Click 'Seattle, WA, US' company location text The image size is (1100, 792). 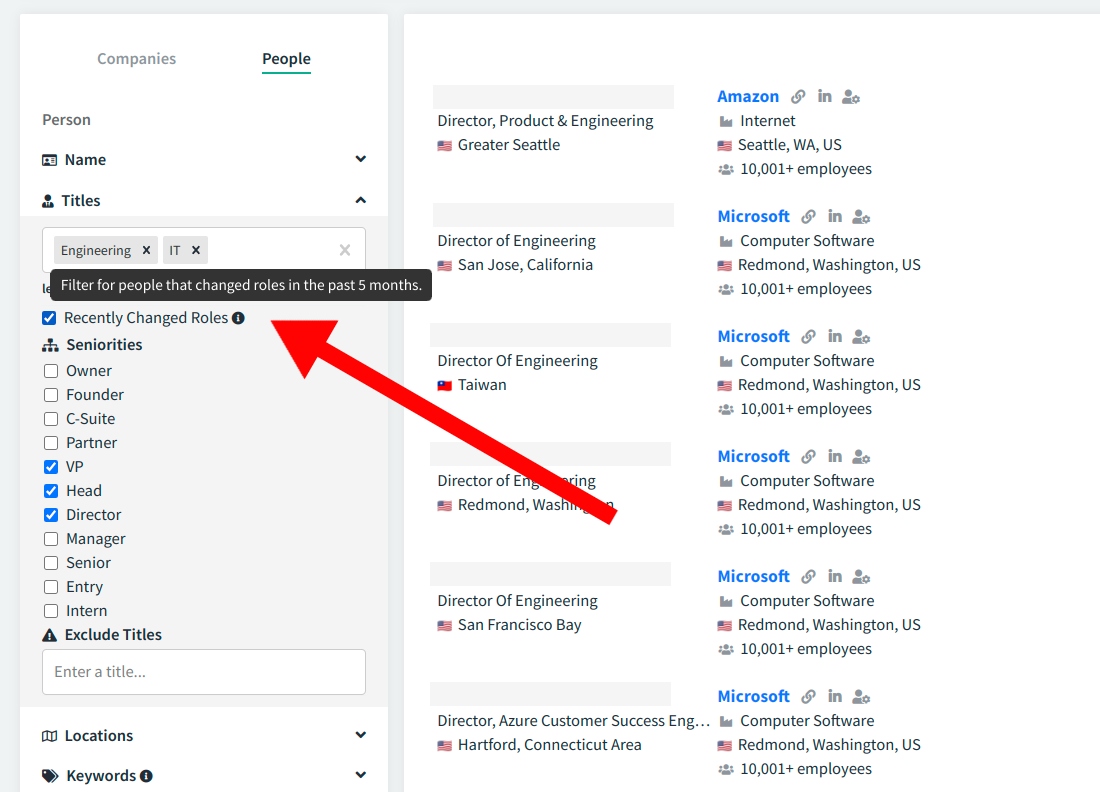pyautogui.click(x=789, y=145)
